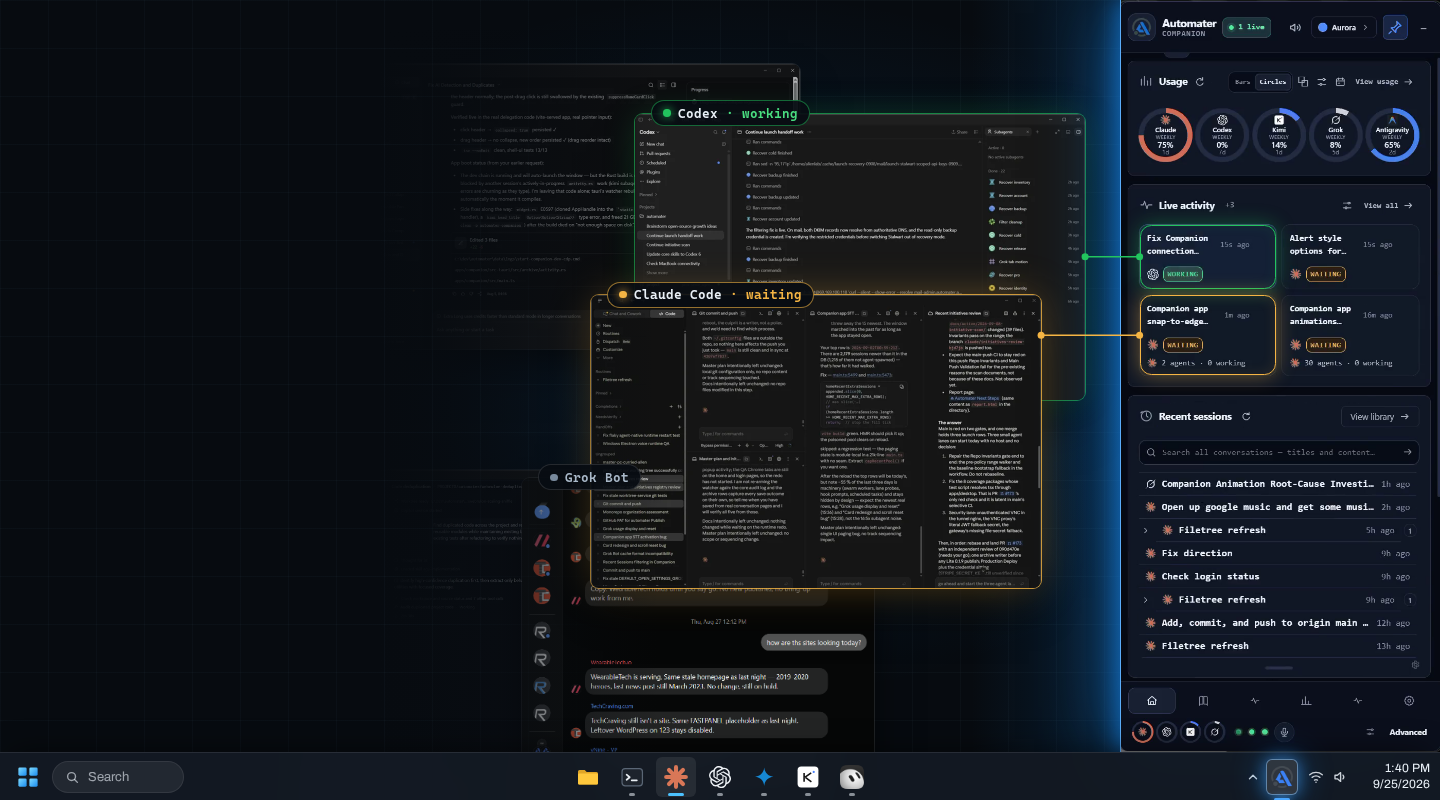Toggle the pin button in the Companion header
This screenshot has width=1440, height=800.
point(1395,27)
